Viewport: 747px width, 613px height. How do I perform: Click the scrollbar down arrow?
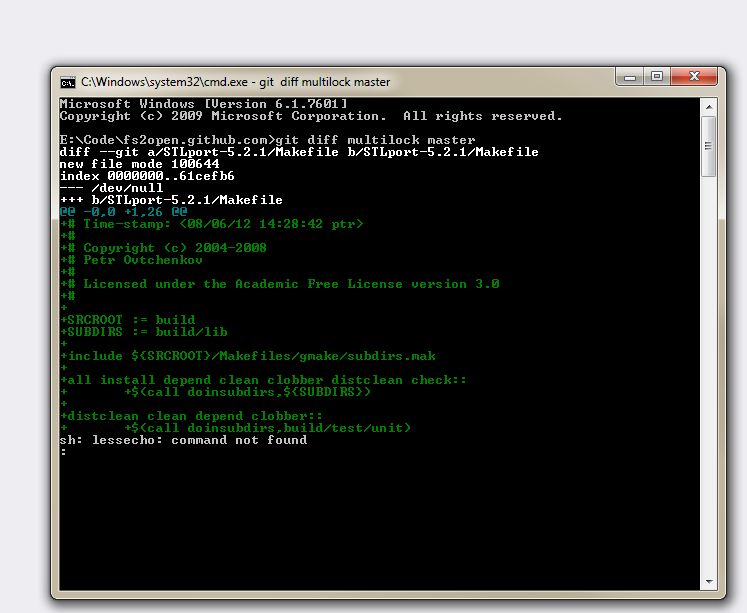(x=709, y=582)
